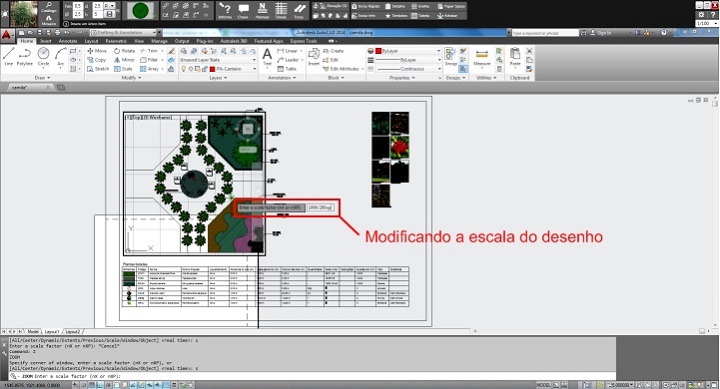Viewport: 720px width, 389px height.
Task: Click the Measure utility icon
Action: click(482, 56)
